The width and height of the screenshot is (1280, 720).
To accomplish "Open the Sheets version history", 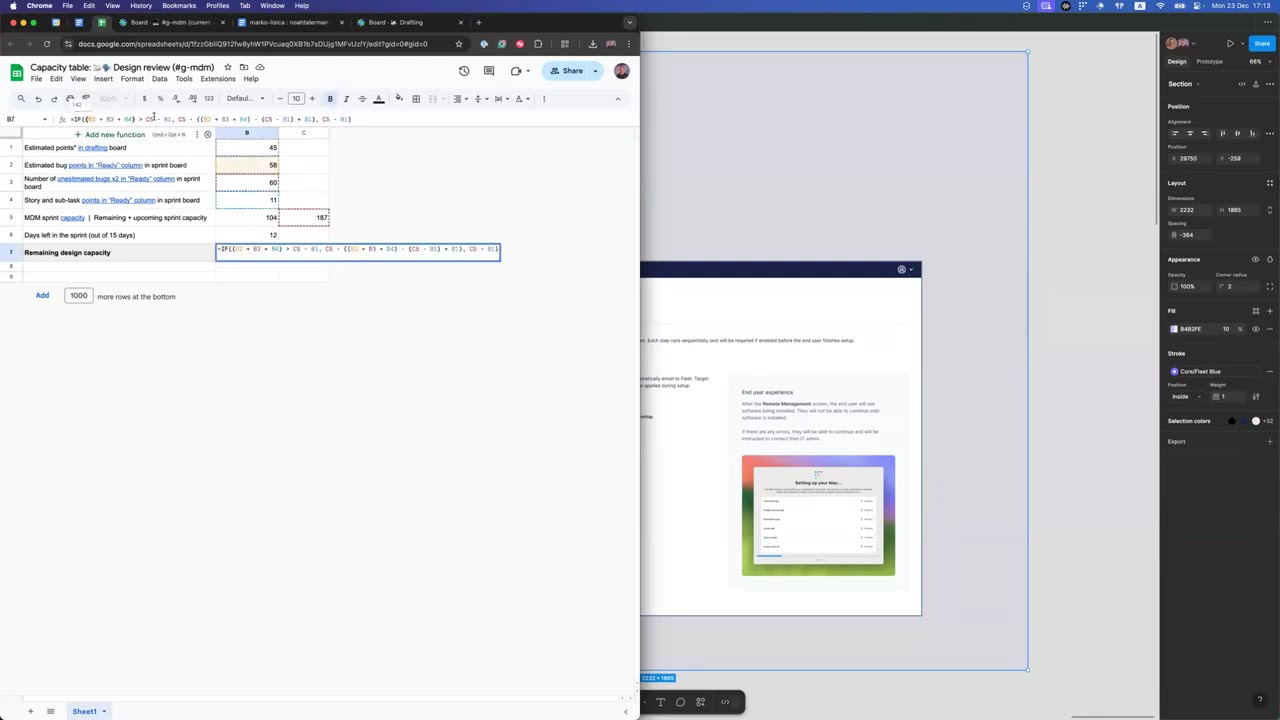I will 464,71.
